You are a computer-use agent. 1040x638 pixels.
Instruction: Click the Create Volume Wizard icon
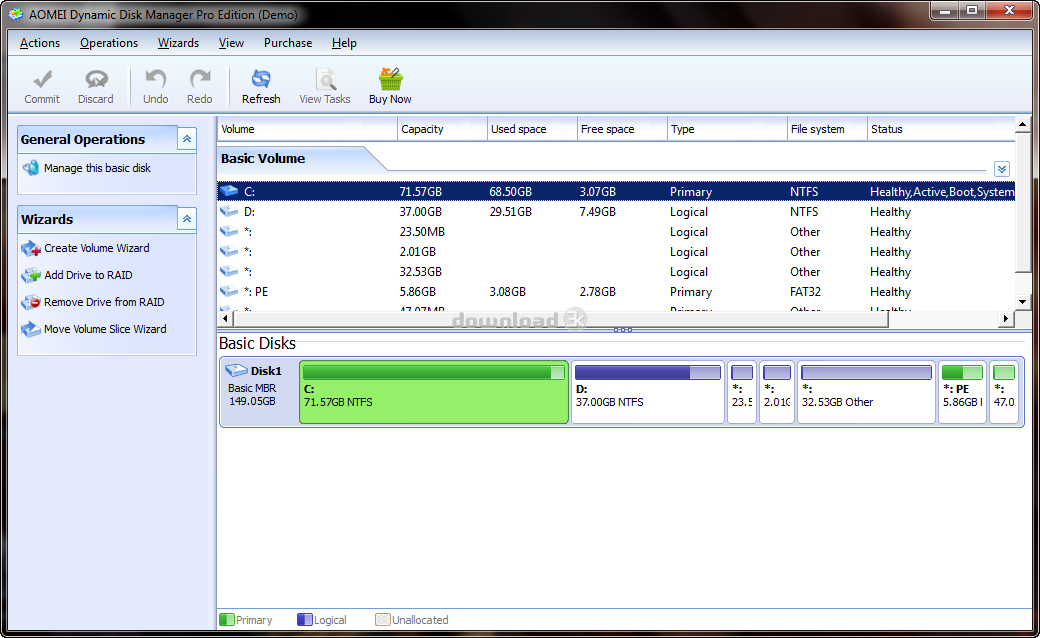click(31, 248)
